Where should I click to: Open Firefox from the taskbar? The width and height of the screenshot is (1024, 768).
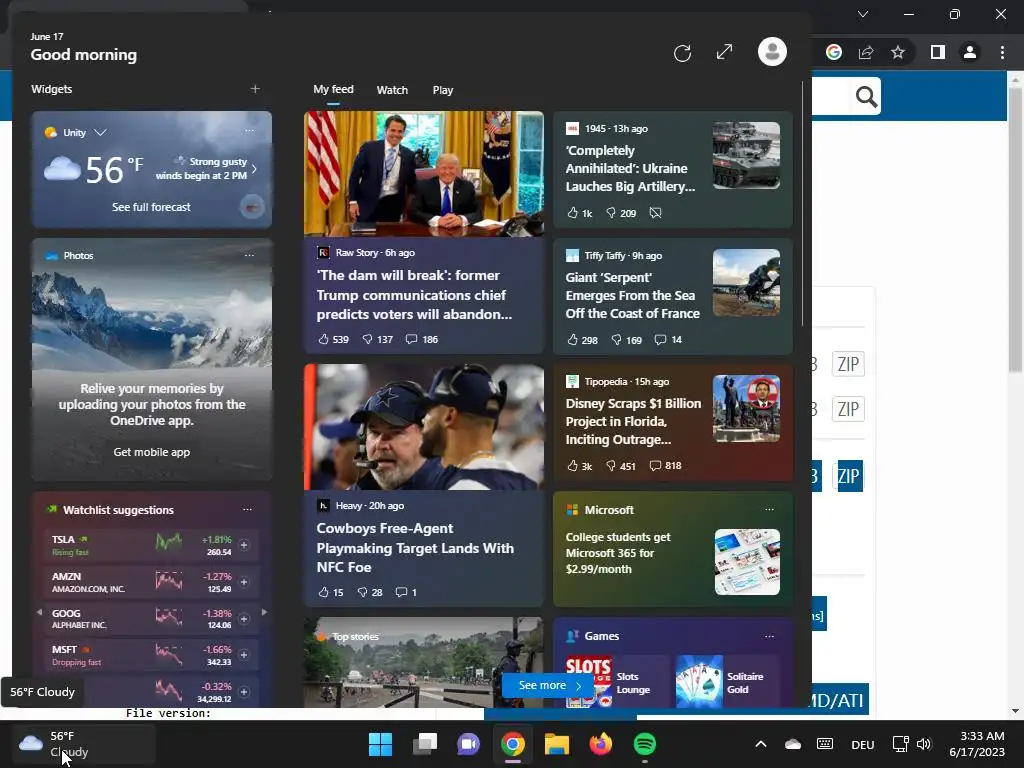[x=601, y=744]
